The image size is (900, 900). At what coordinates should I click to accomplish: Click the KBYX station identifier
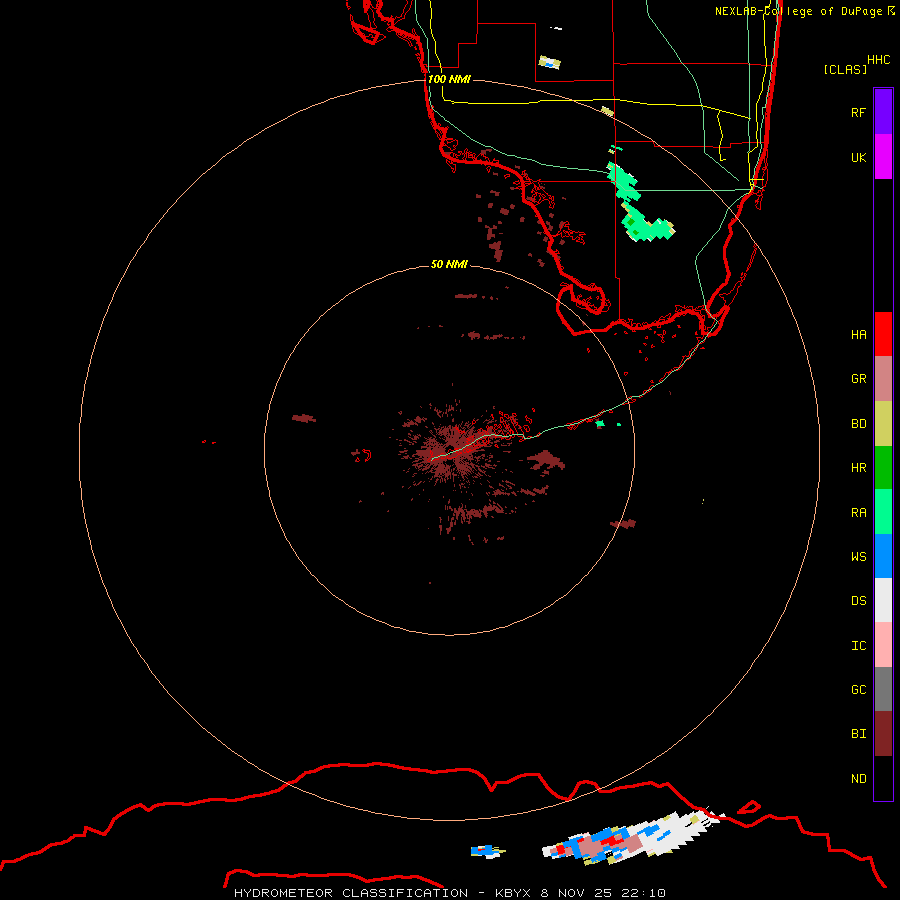(x=513, y=893)
